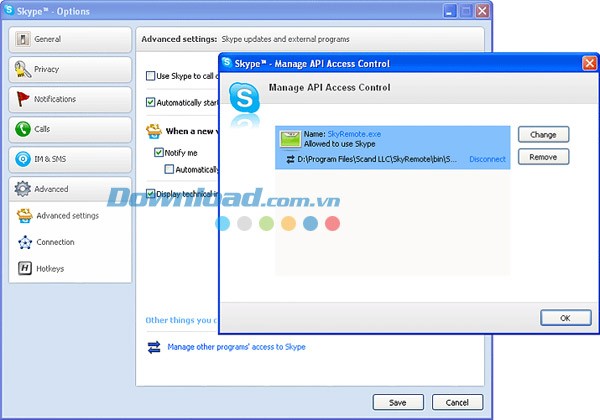Screen dimensions: 600x420
Task: Enable 'Use Skype to call' checkbox
Action: pyautogui.click(x=151, y=76)
